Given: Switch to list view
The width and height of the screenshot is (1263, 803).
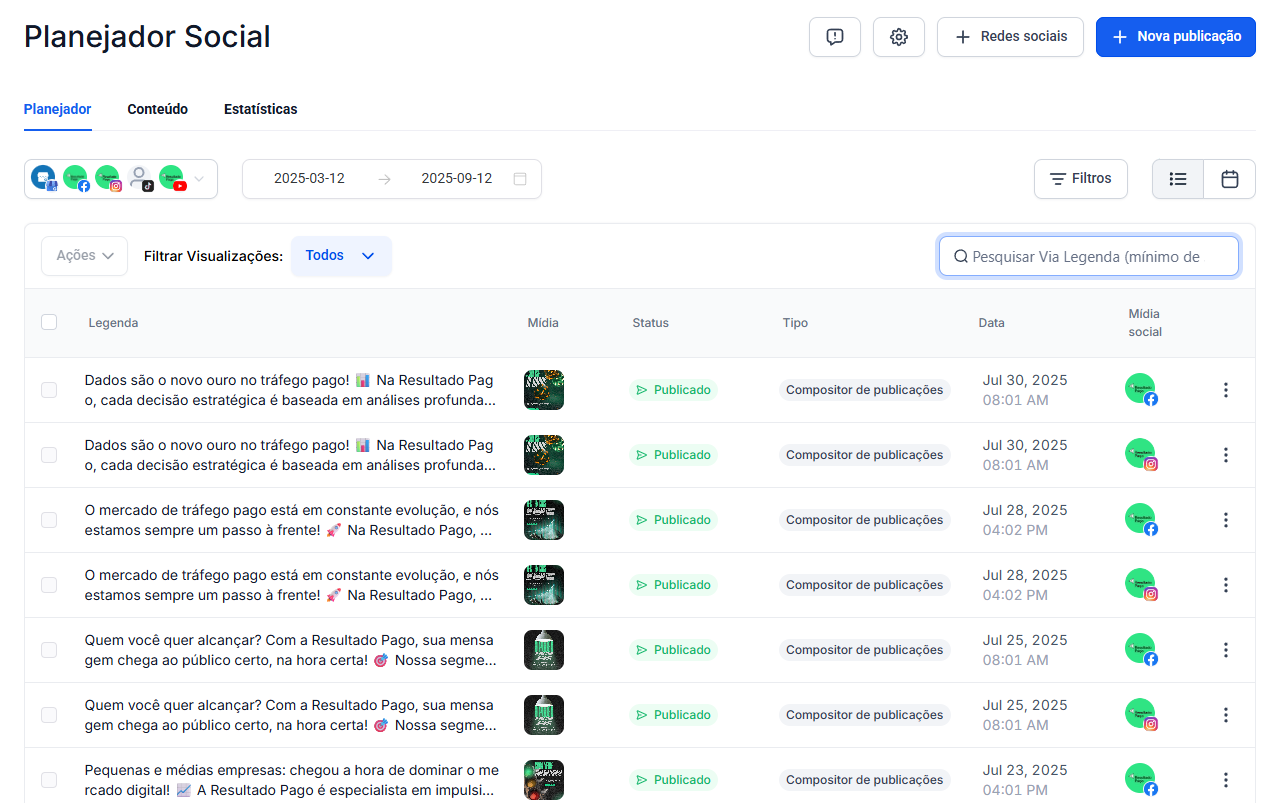Looking at the screenshot, I should pos(1178,179).
